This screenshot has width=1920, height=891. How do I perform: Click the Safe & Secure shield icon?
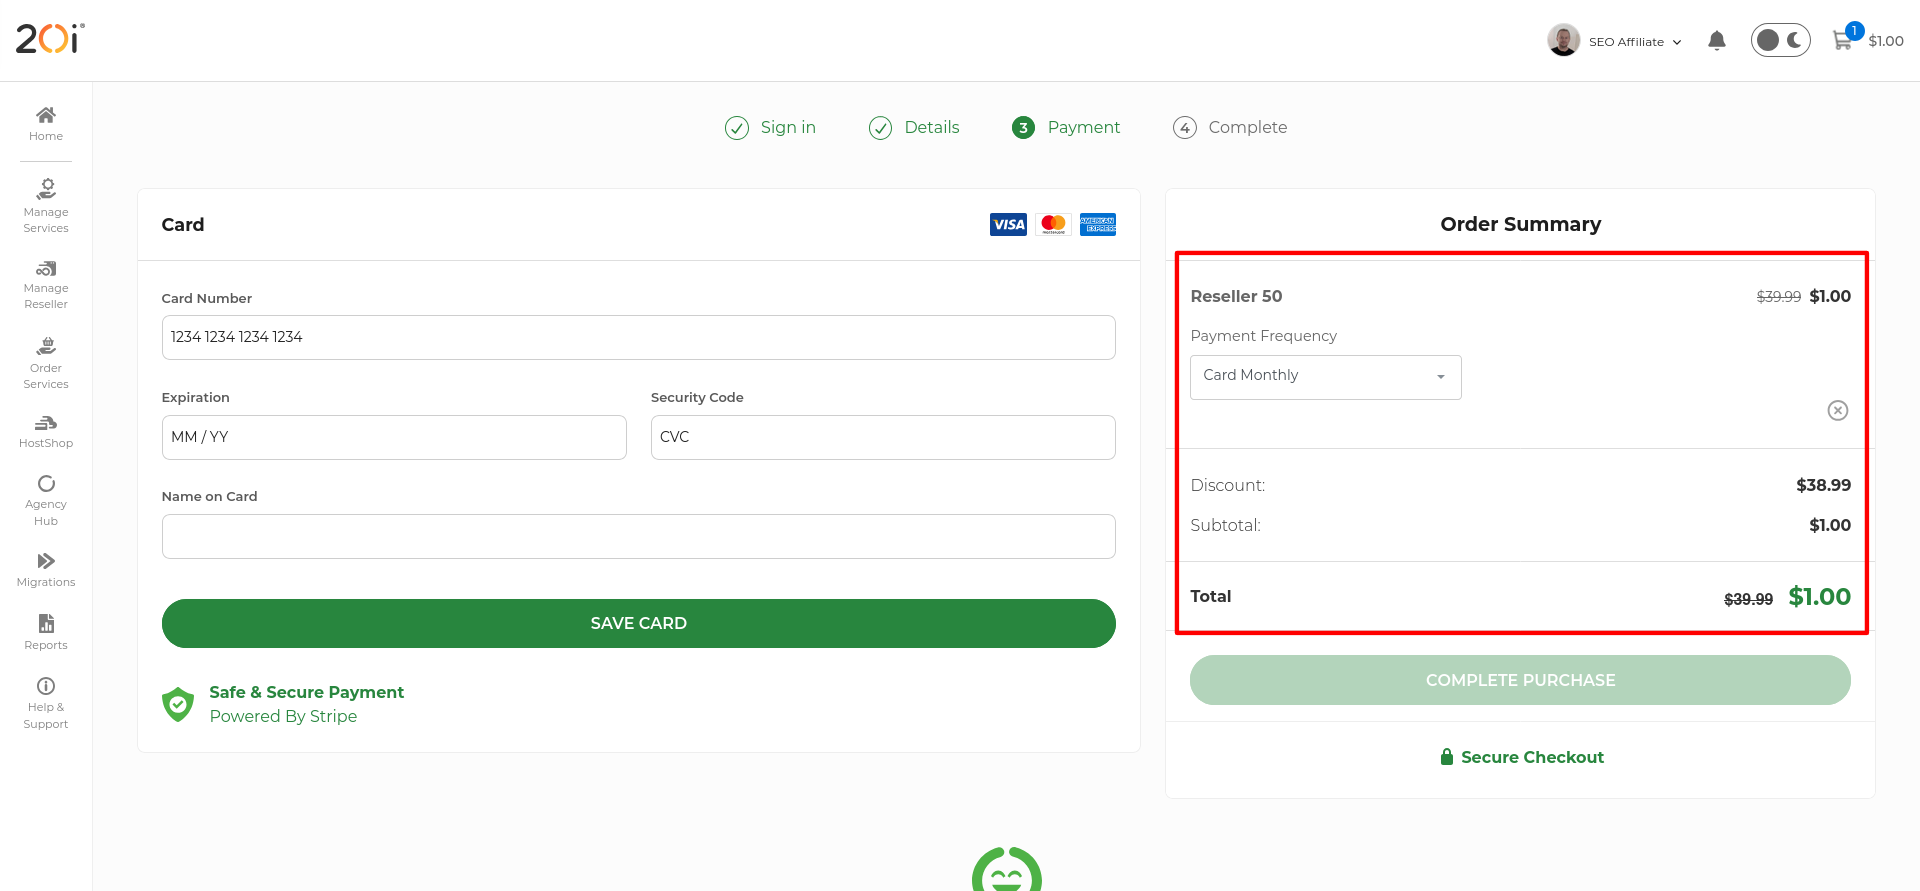tap(178, 704)
